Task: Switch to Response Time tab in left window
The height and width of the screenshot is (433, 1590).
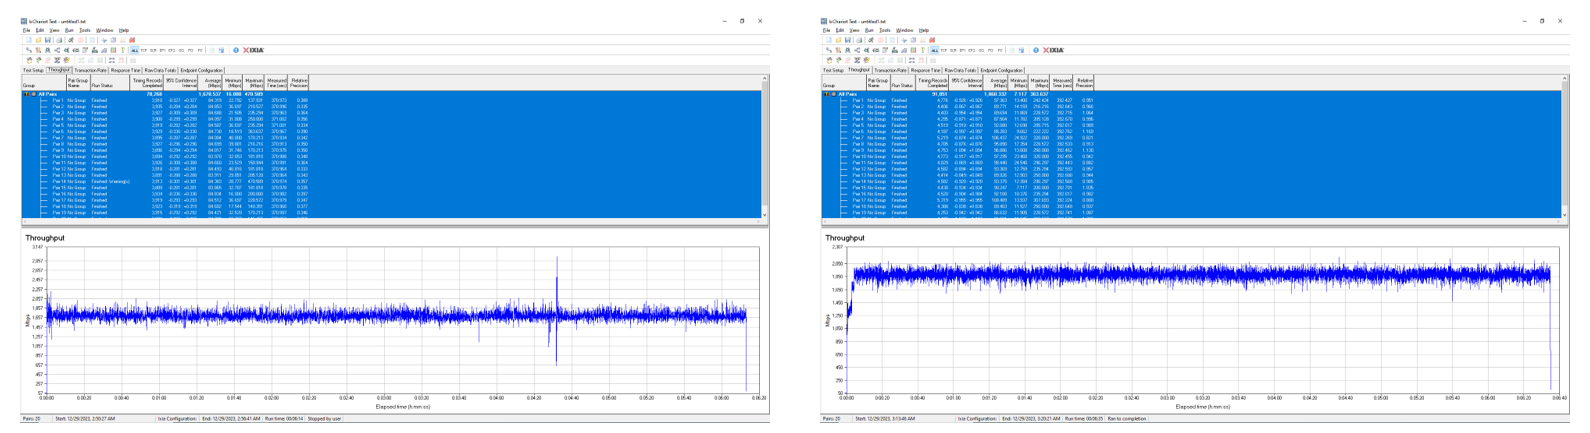Action: [x=126, y=70]
